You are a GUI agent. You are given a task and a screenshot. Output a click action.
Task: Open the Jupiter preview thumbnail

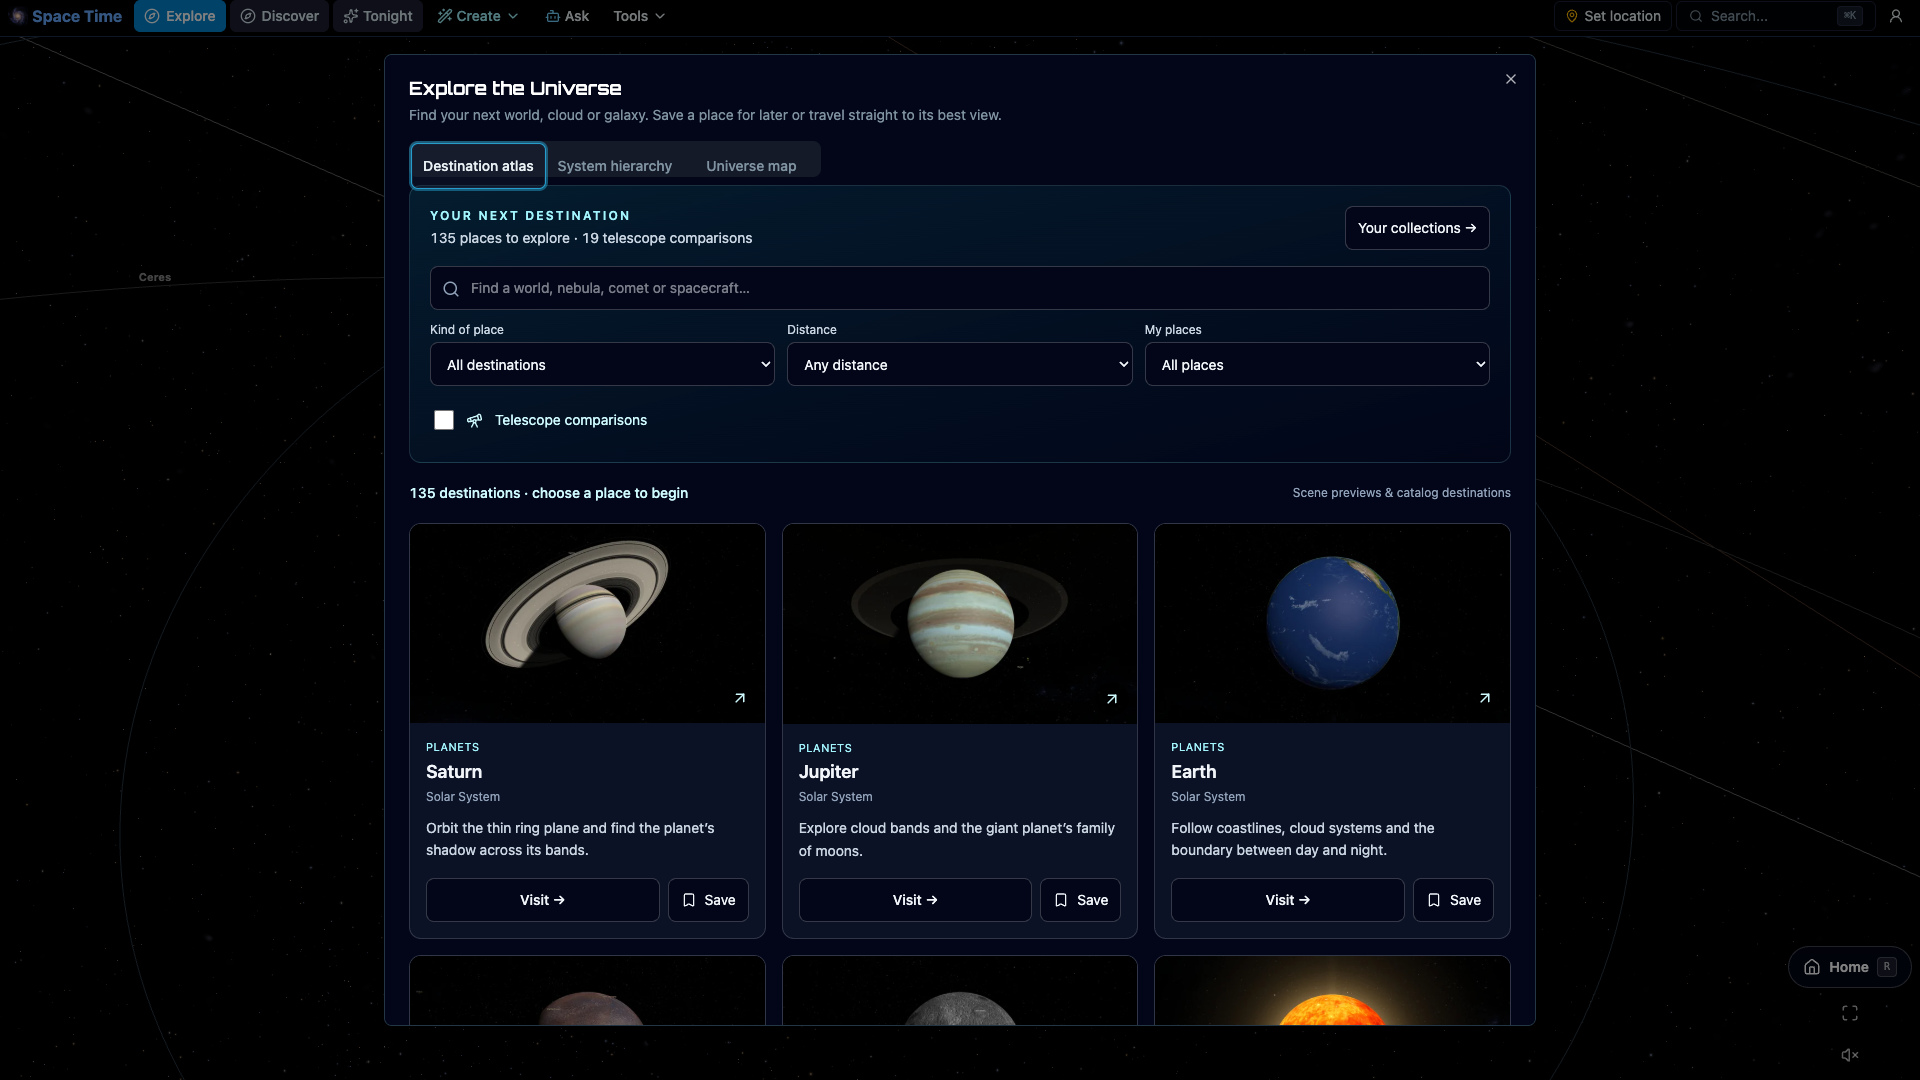tap(960, 623)
